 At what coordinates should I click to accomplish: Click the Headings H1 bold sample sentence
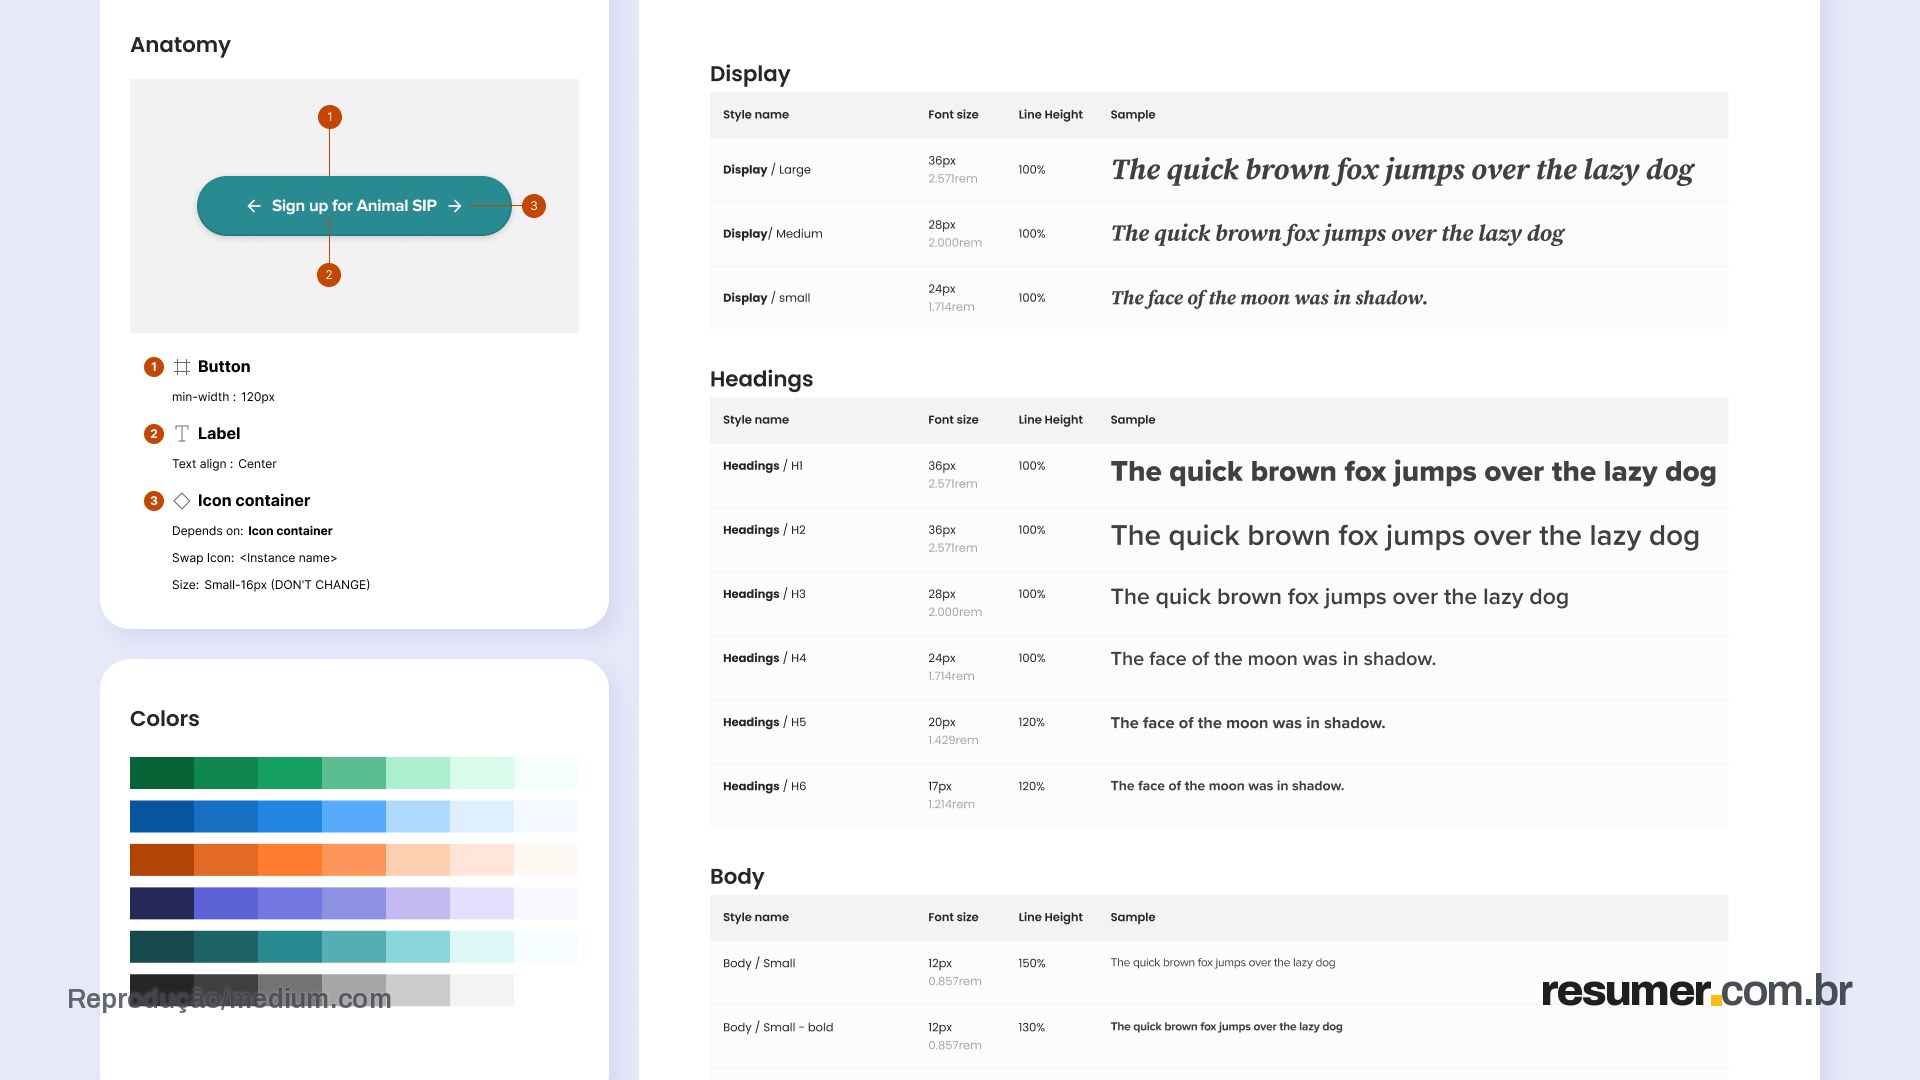1413,472
